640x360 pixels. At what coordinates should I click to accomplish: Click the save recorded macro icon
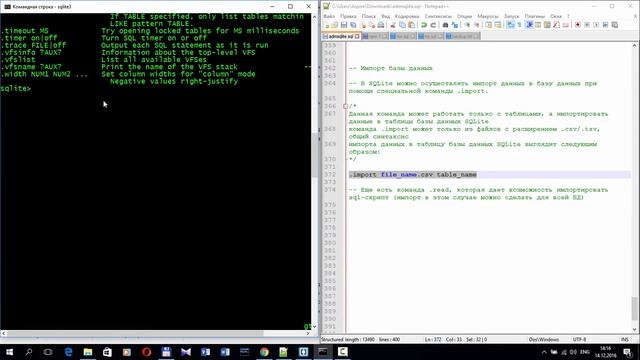pyautogui.click(x=615, y=25)
